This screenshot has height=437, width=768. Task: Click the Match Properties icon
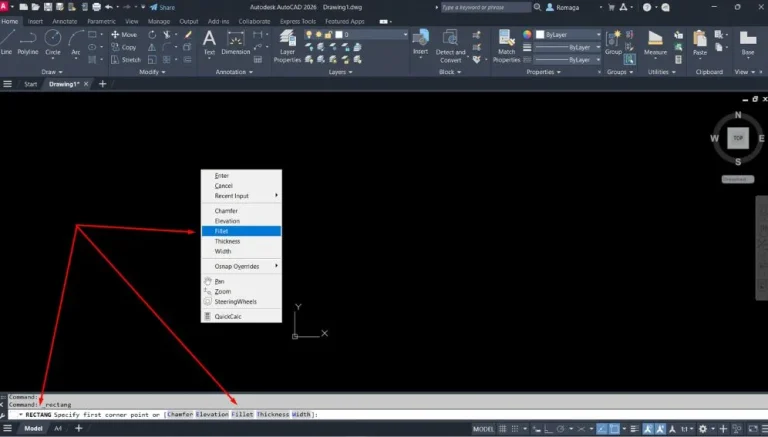(x=507, y=42)
